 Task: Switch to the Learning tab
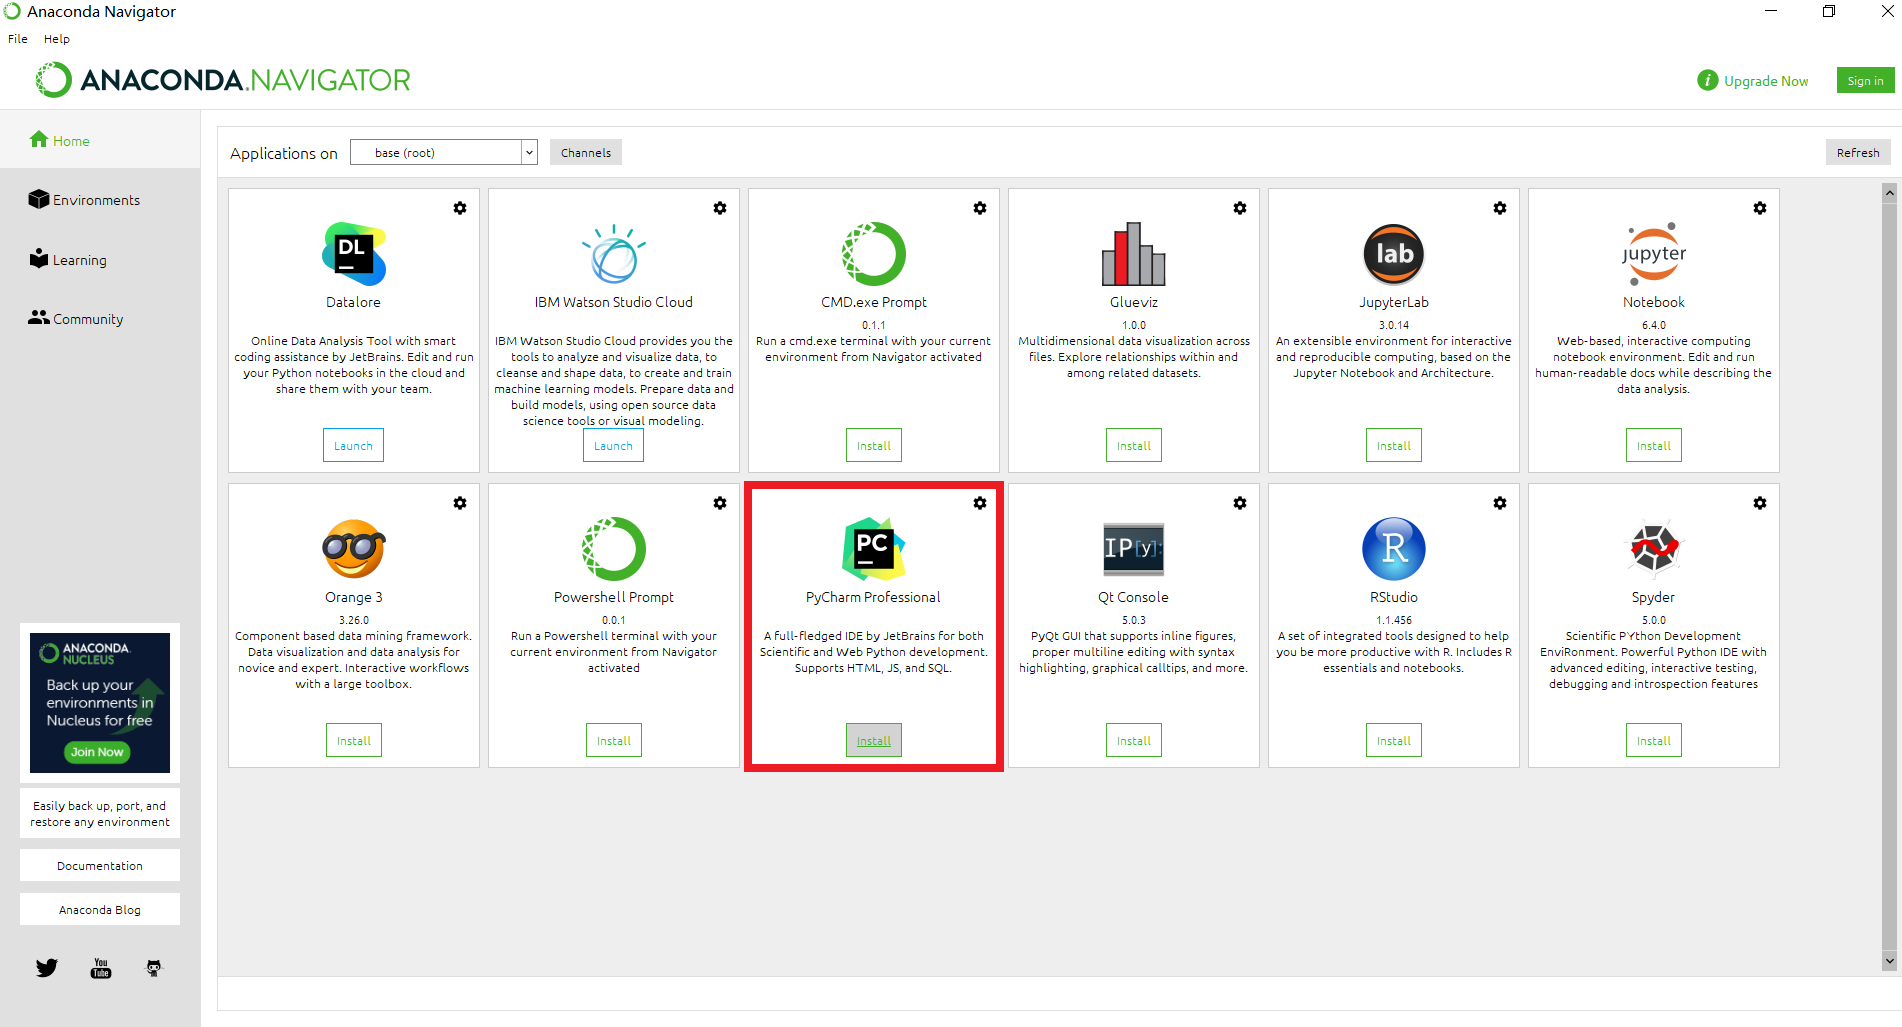tap(100, 260)
